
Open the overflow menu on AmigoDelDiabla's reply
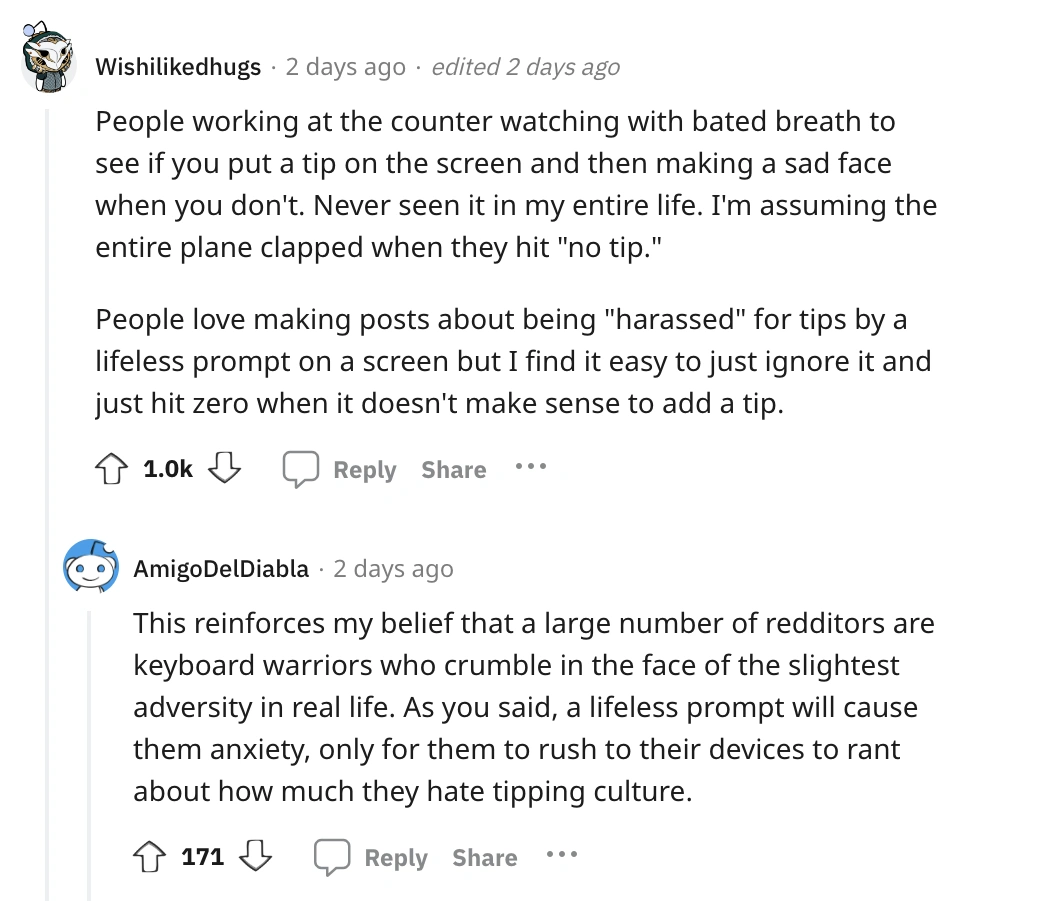point(562,856)
